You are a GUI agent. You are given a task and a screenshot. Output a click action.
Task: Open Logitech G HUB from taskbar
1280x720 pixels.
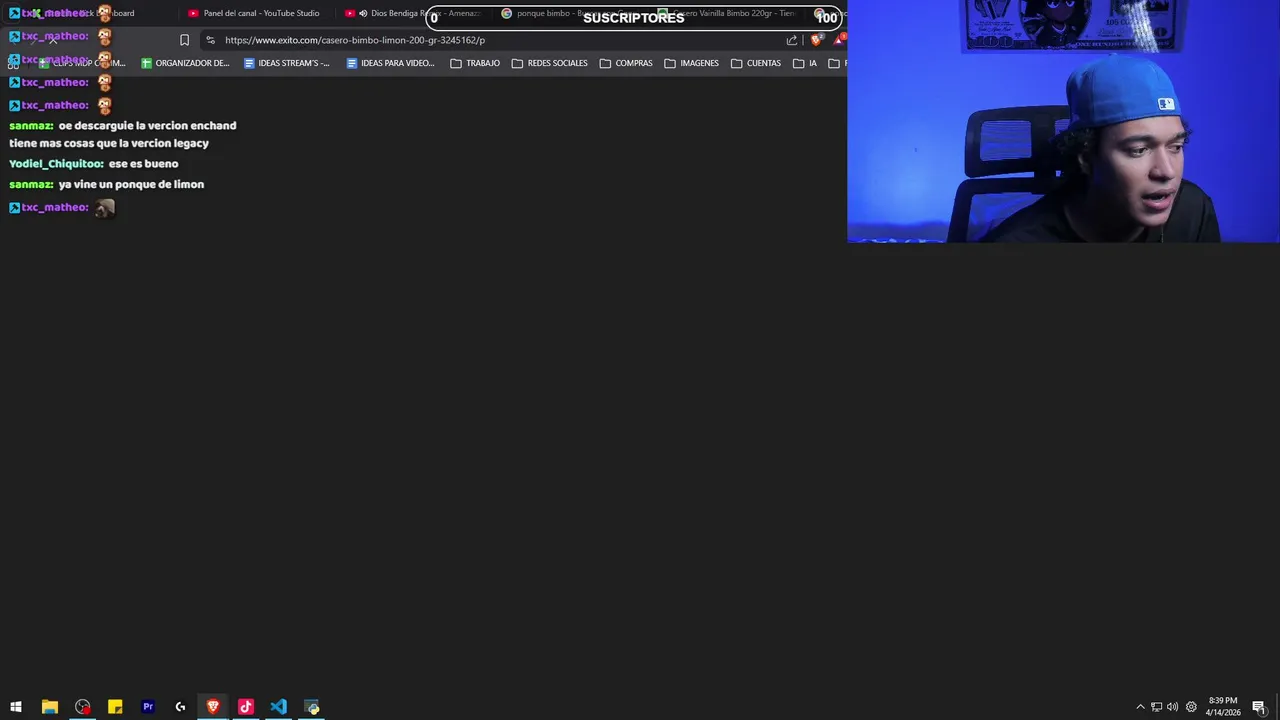click(x=180, y=707)
